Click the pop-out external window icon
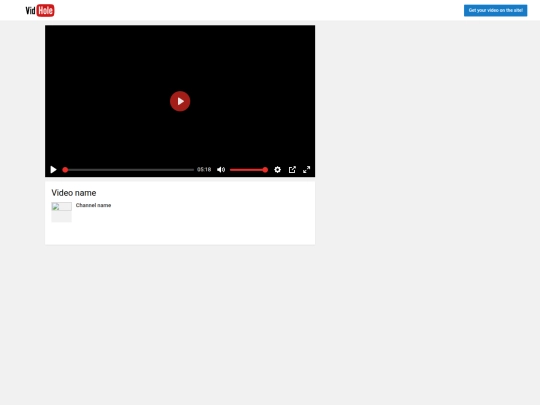The width and height of the screenshot is (540, 405). point(292,169)
